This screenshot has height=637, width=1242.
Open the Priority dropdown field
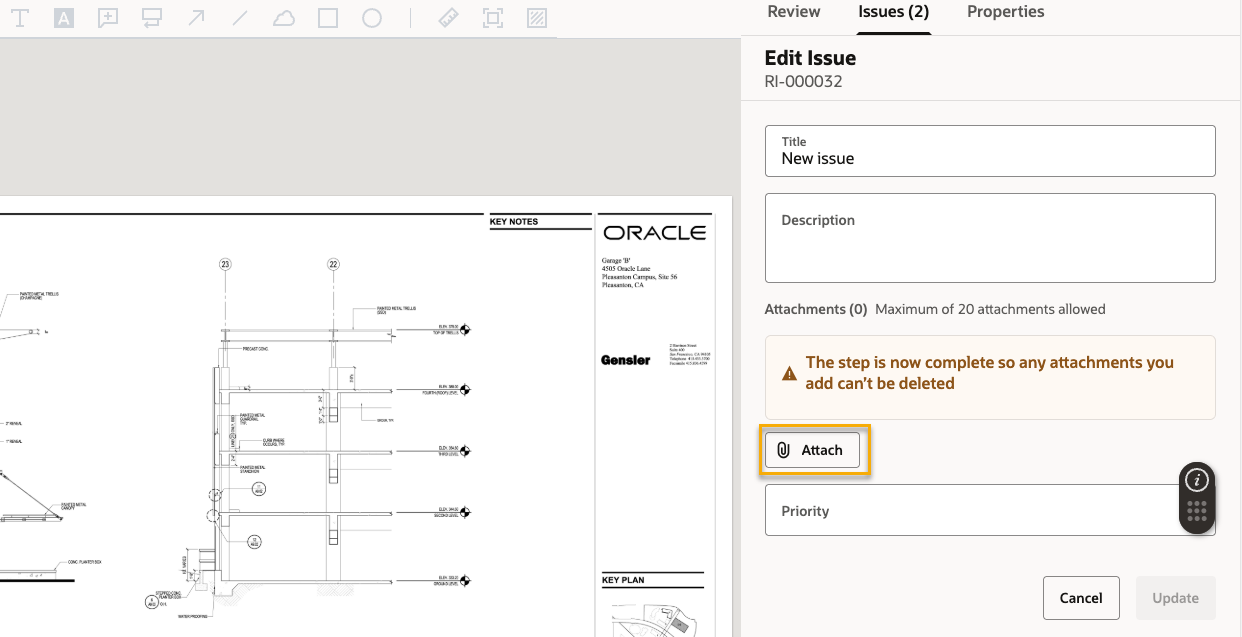(970, 511)
